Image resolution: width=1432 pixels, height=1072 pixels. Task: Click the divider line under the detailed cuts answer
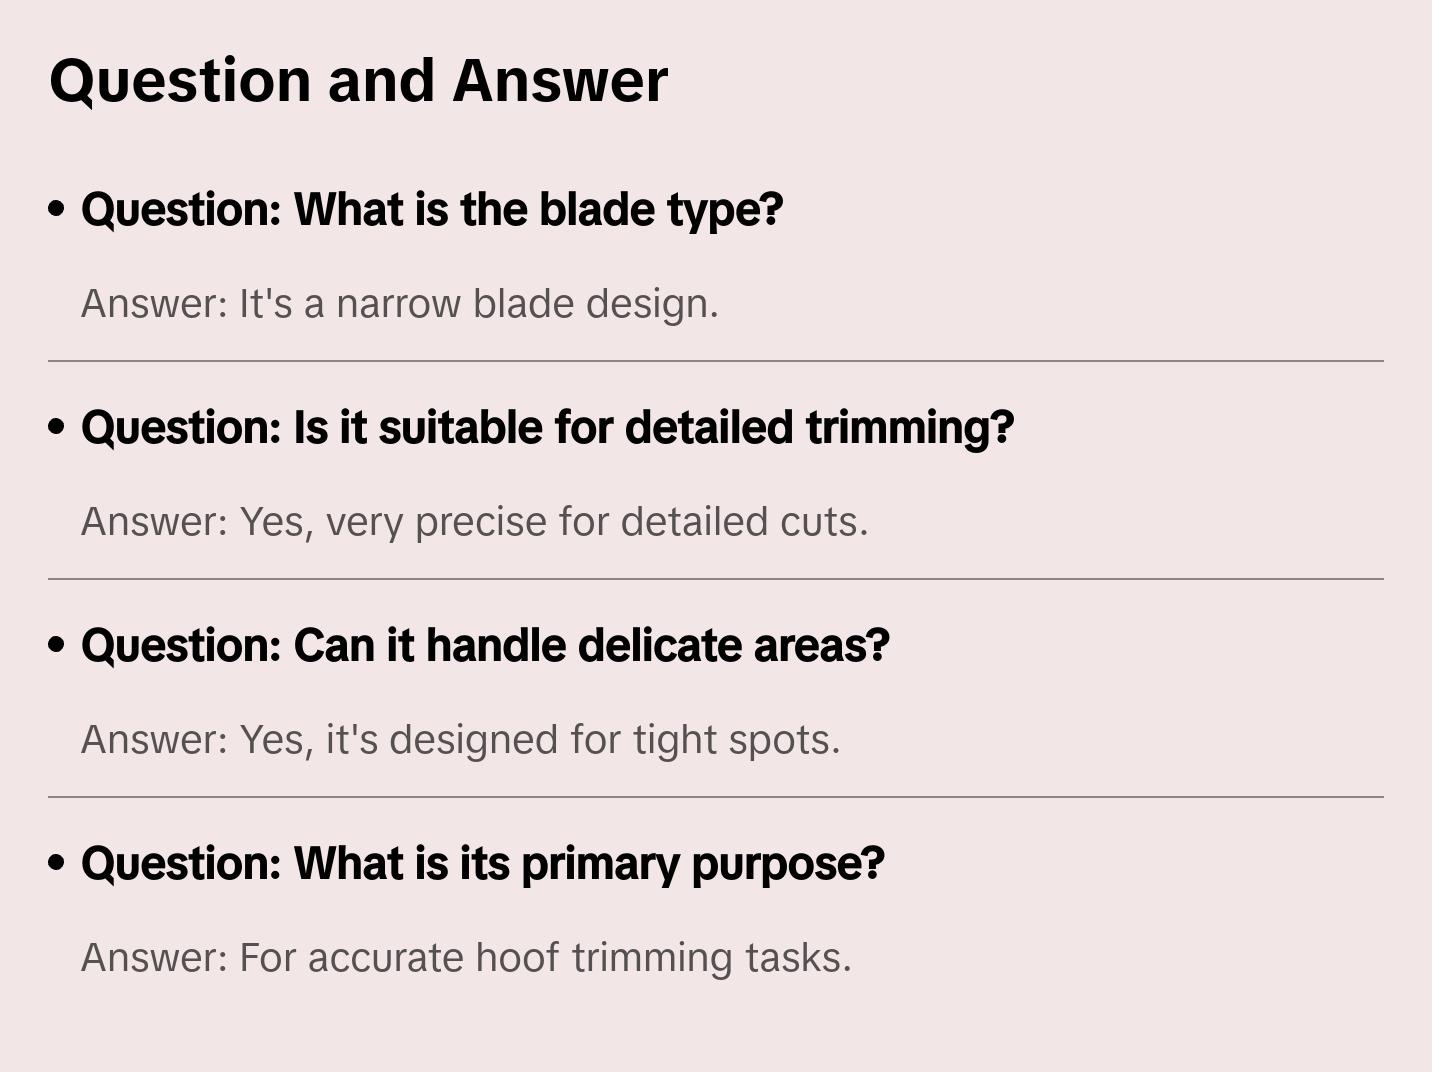click(716, 579)
